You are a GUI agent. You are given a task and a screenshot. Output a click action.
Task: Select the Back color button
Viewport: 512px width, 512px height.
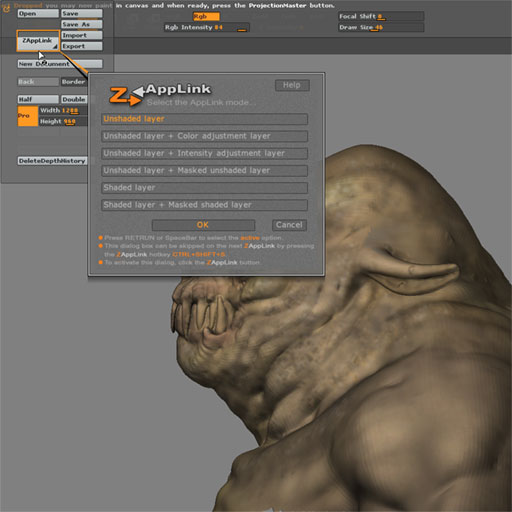click(x=38, y=82)
